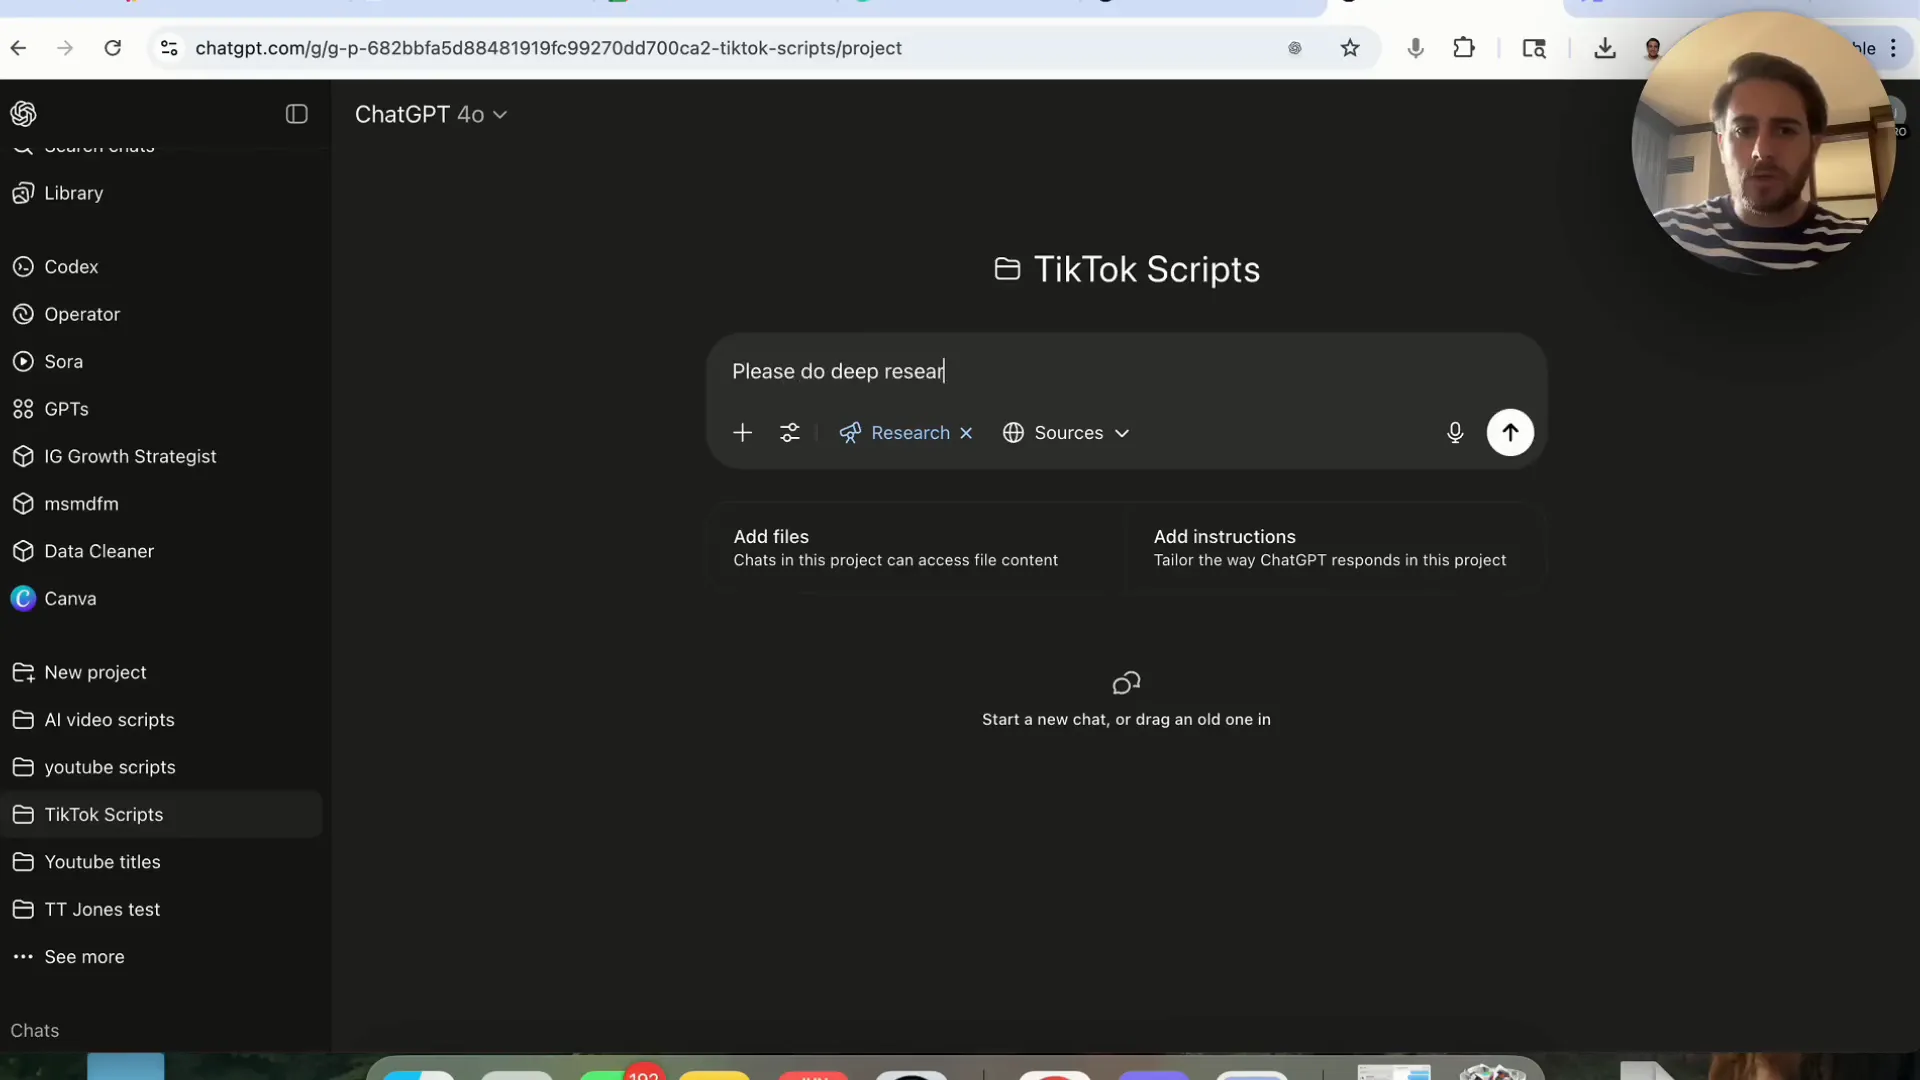
Task: Expand the Sources dropdown
Action: coord(1066,433)
